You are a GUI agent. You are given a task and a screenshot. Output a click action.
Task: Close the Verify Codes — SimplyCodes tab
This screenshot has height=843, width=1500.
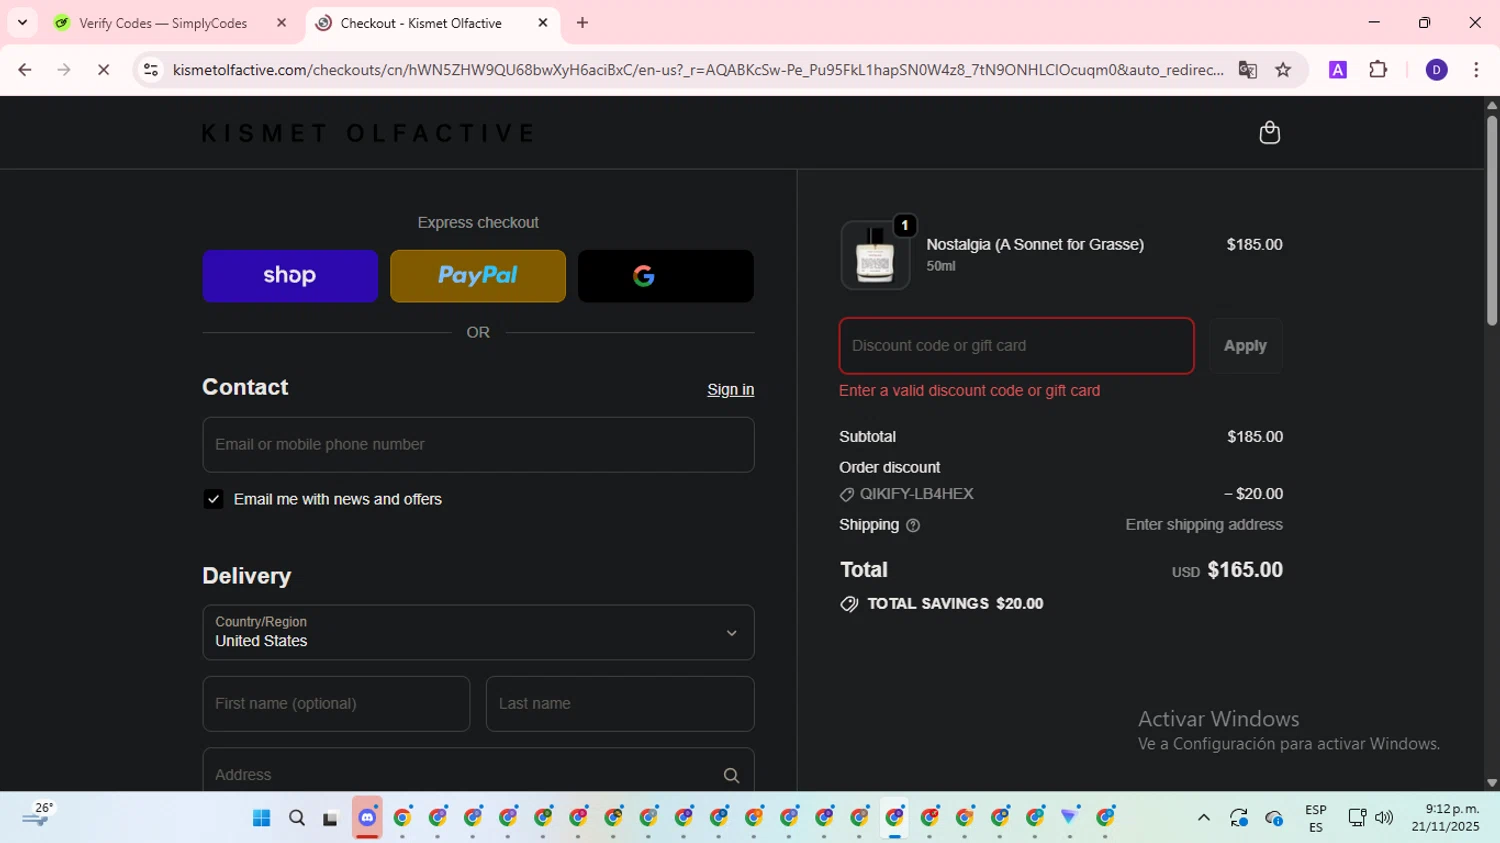pos(281,23)
